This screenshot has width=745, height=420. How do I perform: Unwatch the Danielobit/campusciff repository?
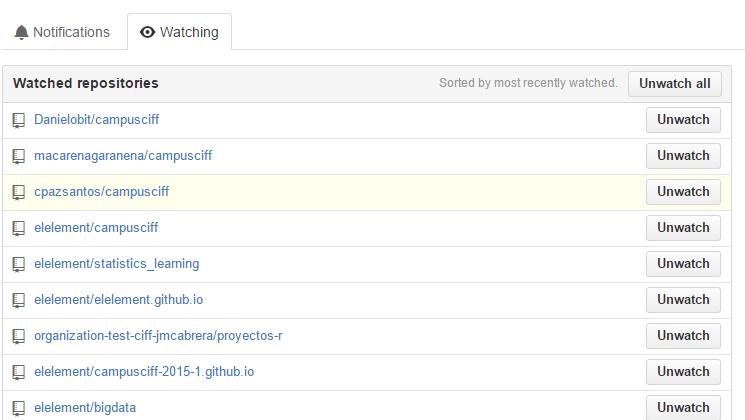tap(683, 120)
